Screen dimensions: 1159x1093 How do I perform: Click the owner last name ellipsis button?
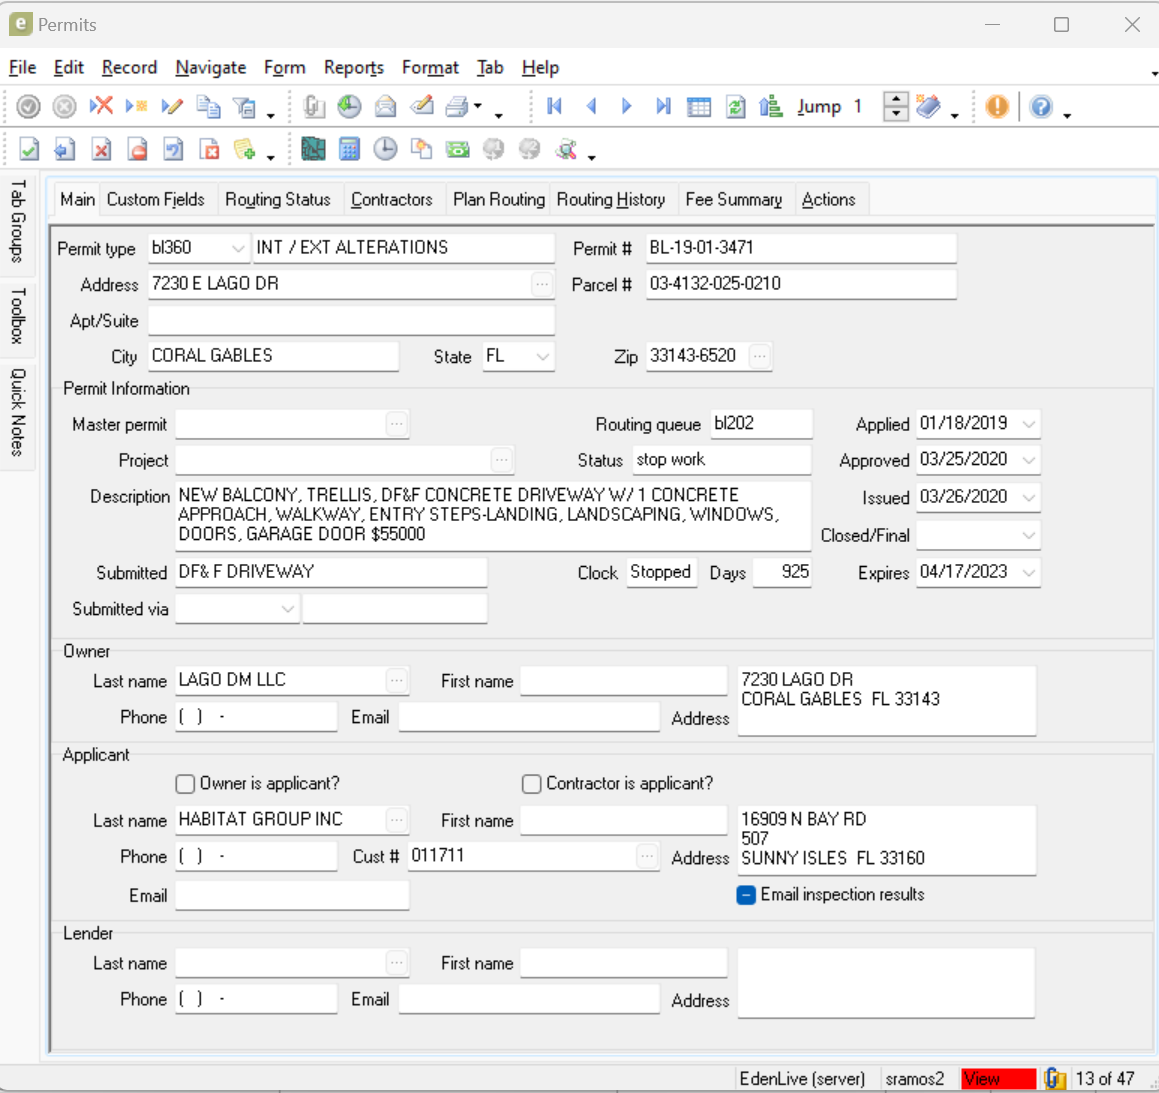click(397, 680)
